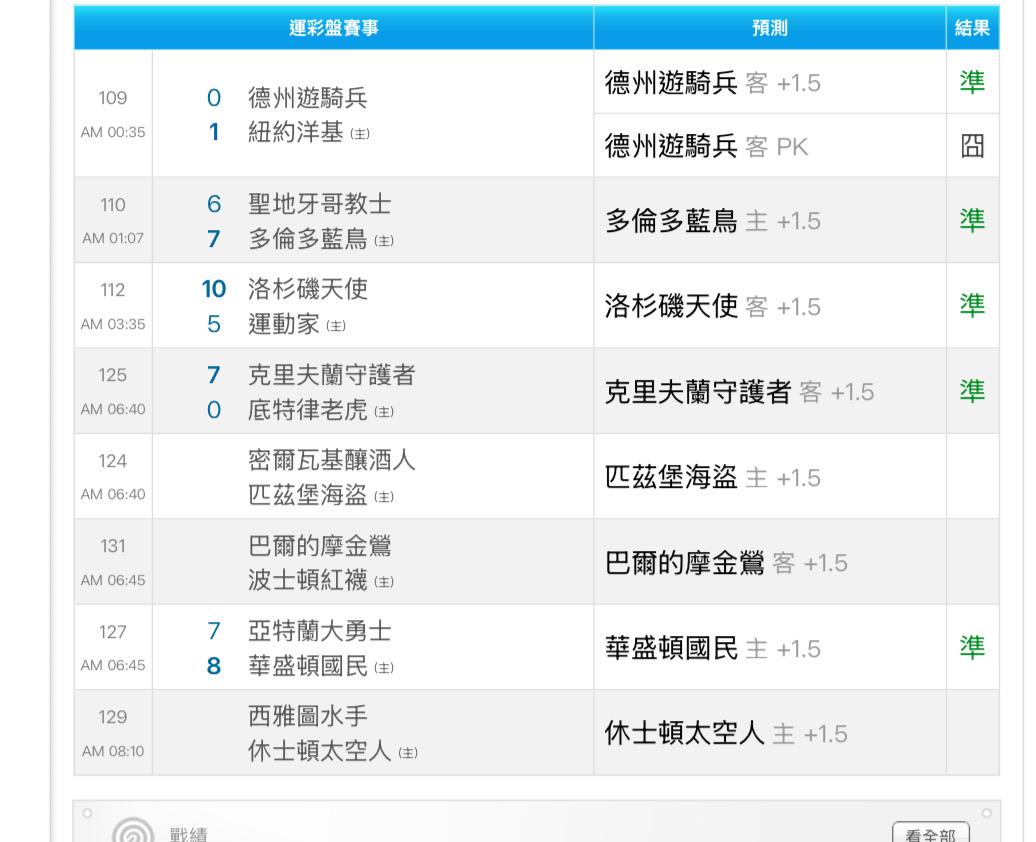This screenshot has height=842, width=1036.
Task: Click the AM 00:35 game time
Action: click(x=113, y=132)
